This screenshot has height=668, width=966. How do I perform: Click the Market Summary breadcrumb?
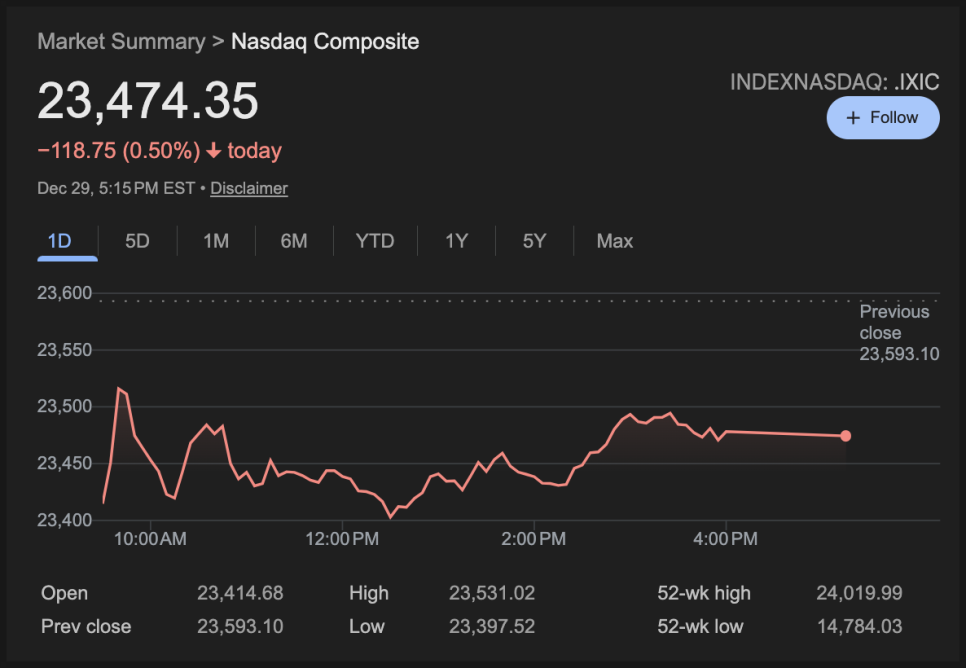point(120,42)
